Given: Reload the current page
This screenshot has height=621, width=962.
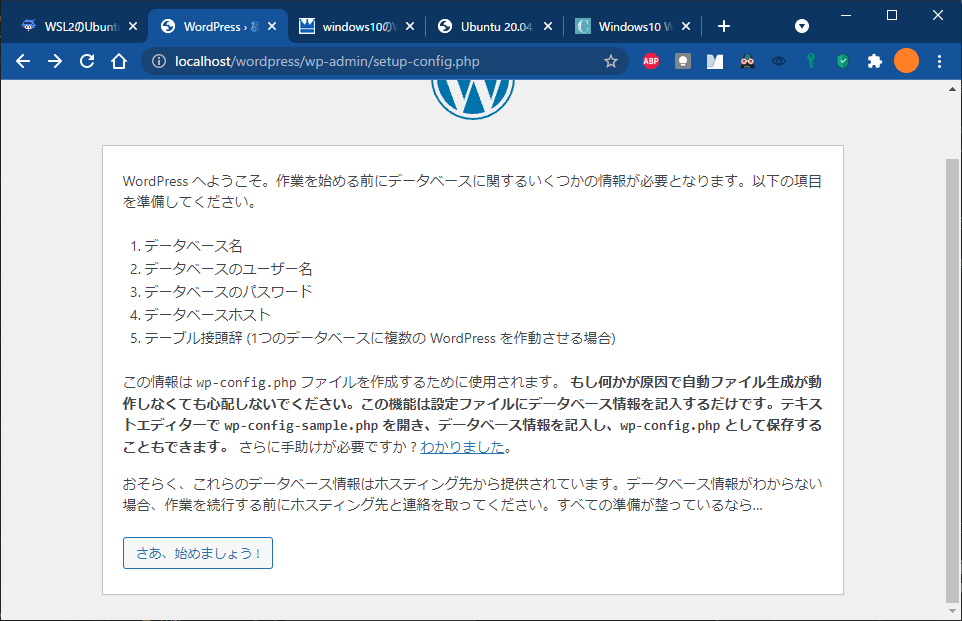Looking at the screenshot, I should 87,61.
